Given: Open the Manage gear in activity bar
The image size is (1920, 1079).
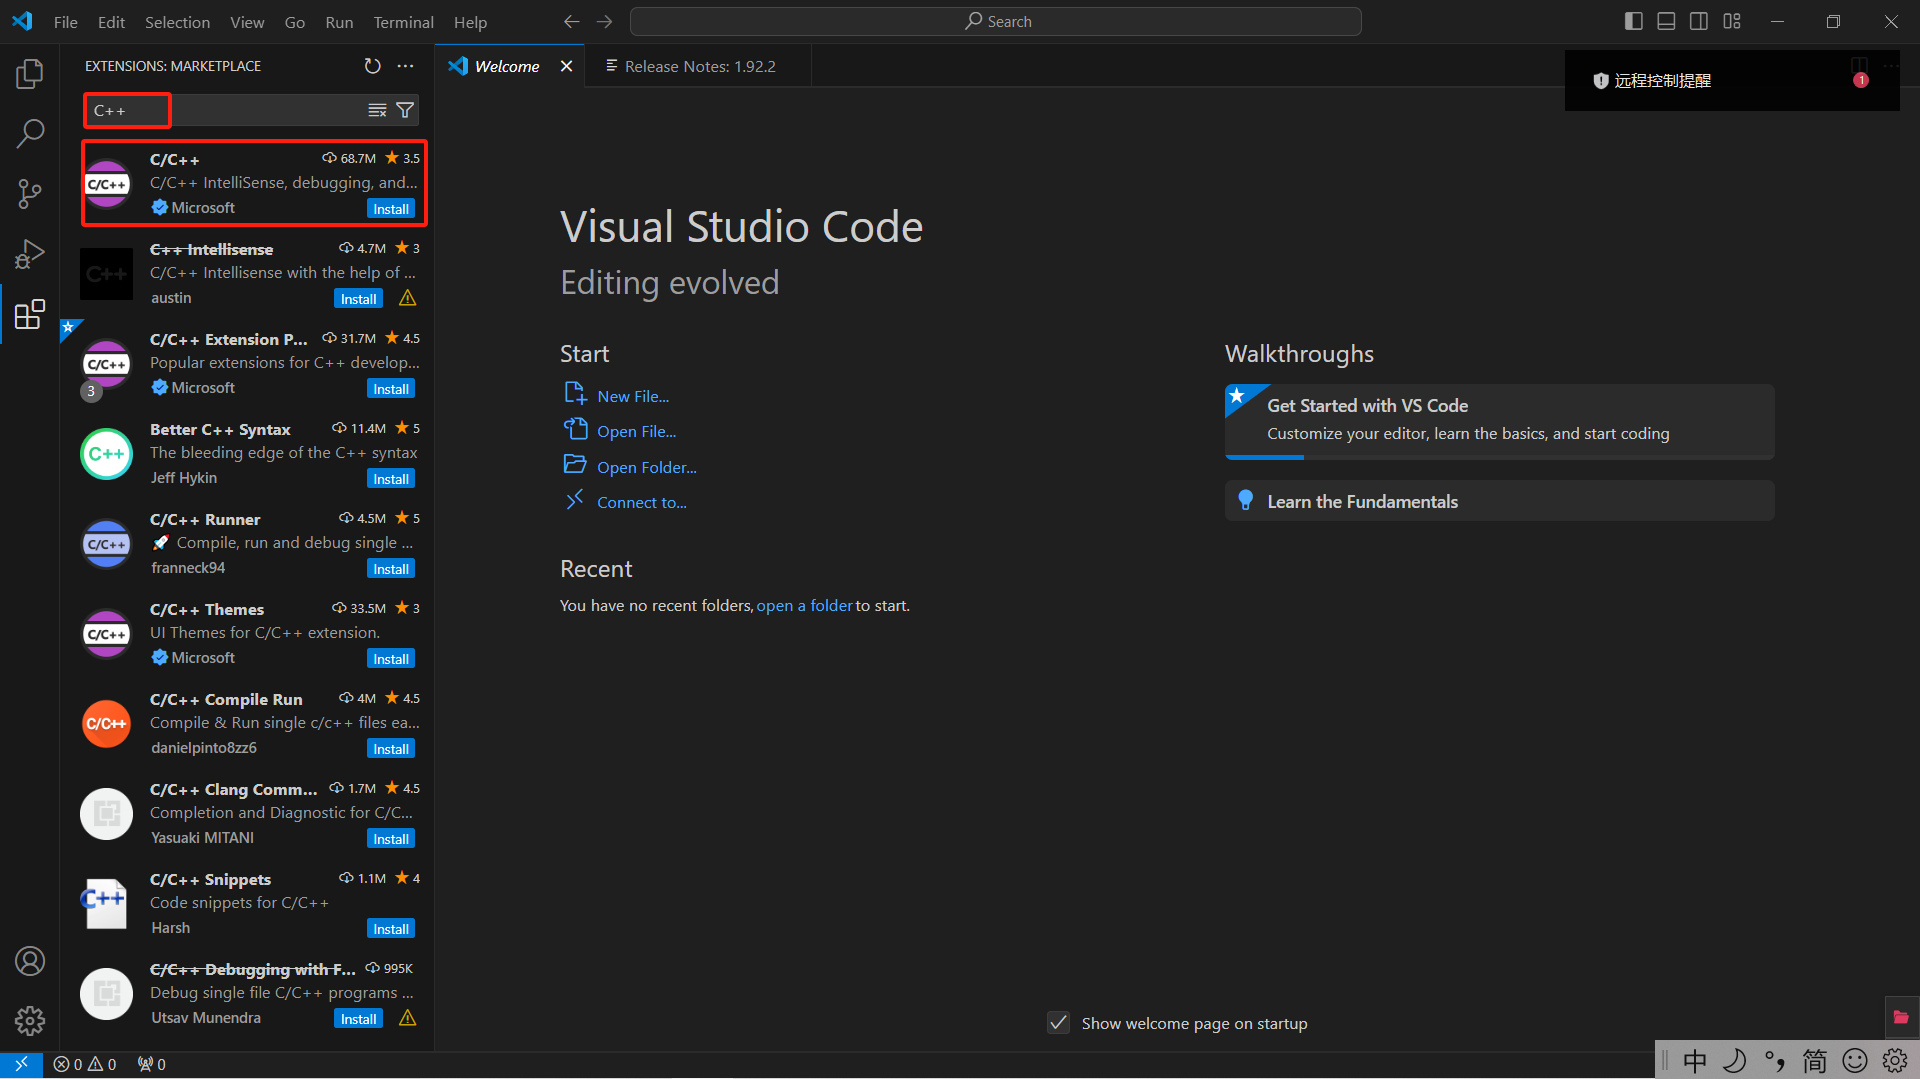Looking at the screenshot, I should click(30, 1021).
